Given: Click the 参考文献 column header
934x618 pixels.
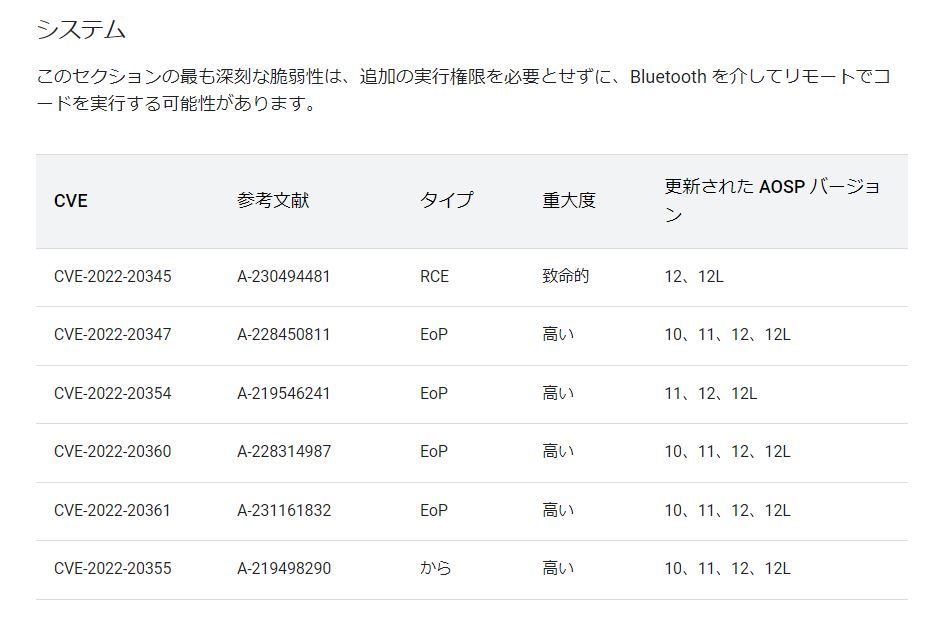Looking at the screenshot, I should coord(273,201).
